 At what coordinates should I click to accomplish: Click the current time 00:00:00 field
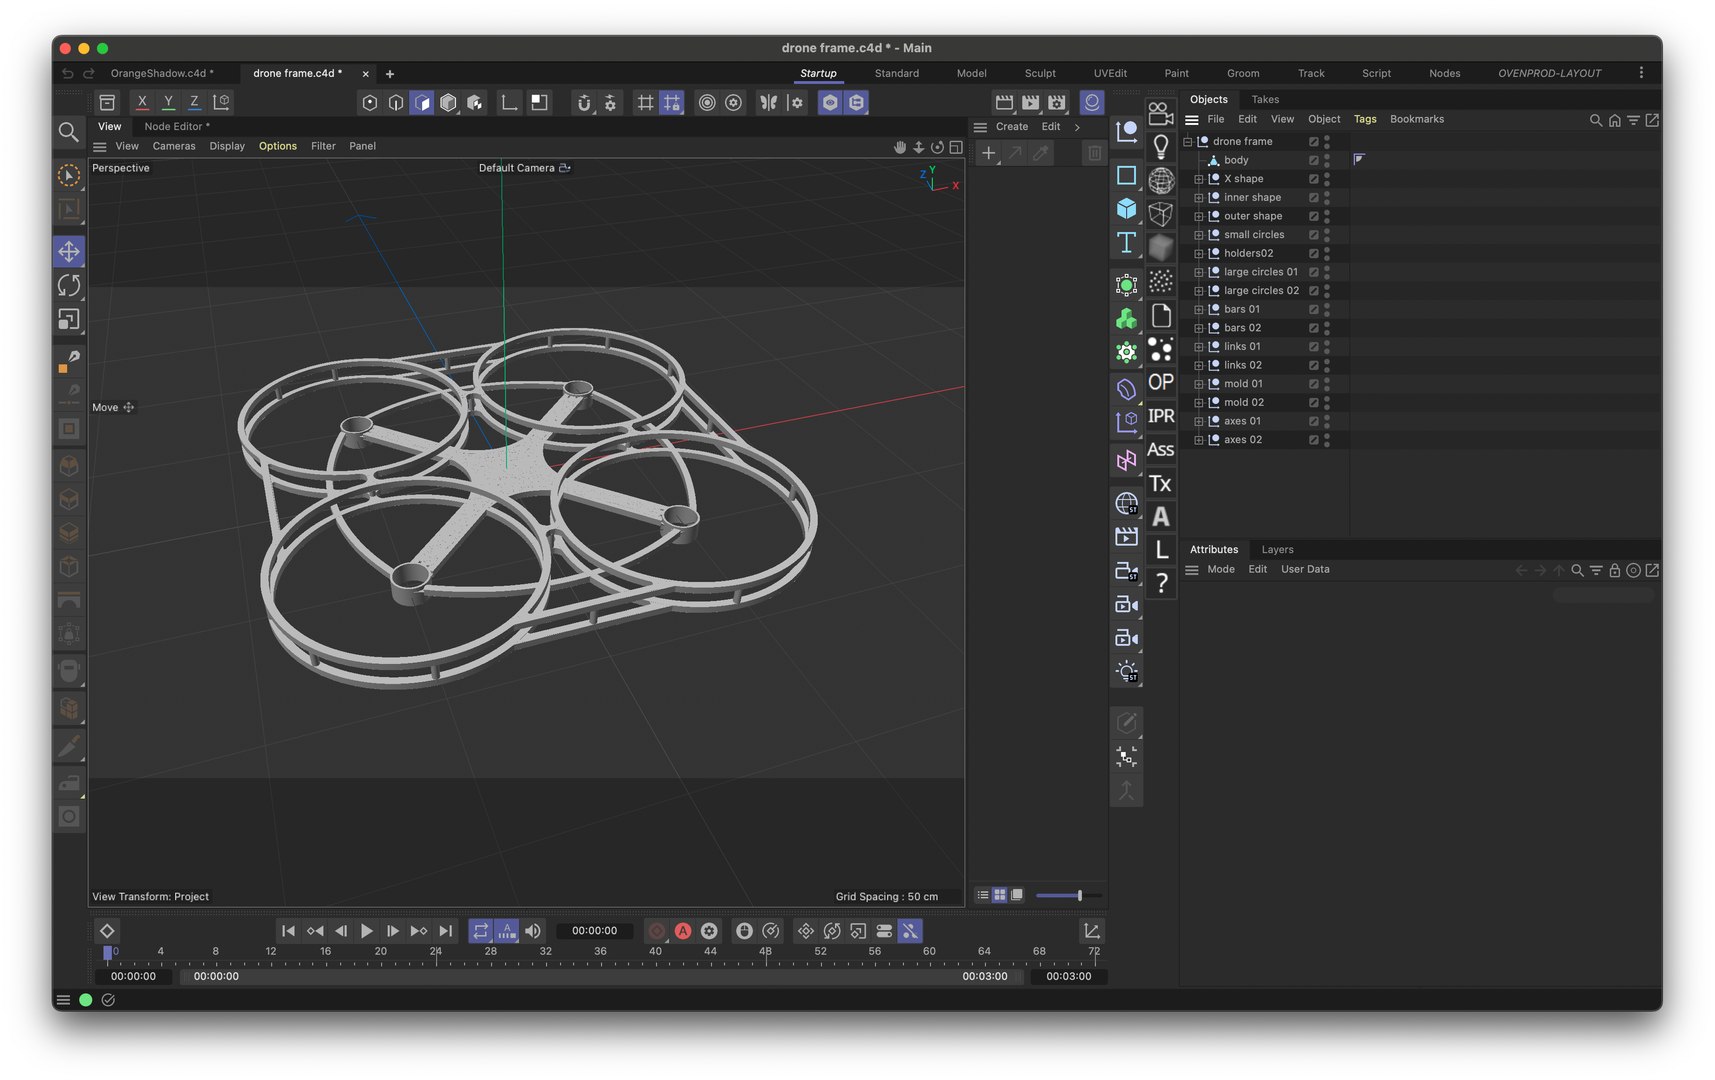click(x=595, y=931)
